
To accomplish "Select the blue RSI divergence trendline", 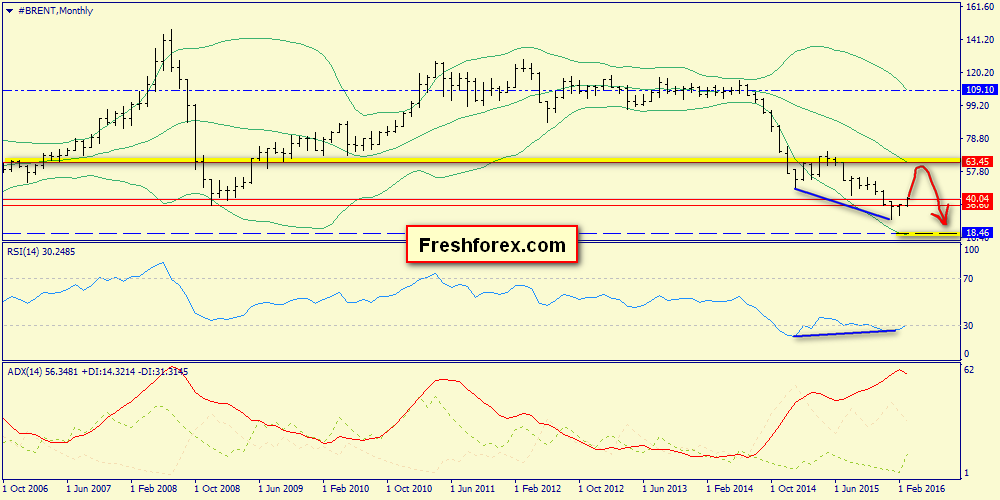I will tap(845, 333).
